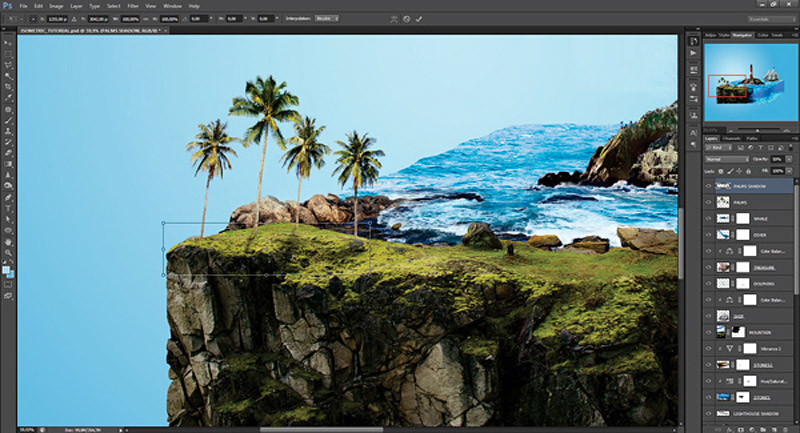Switch to warp mode icon

click(394, 19)
